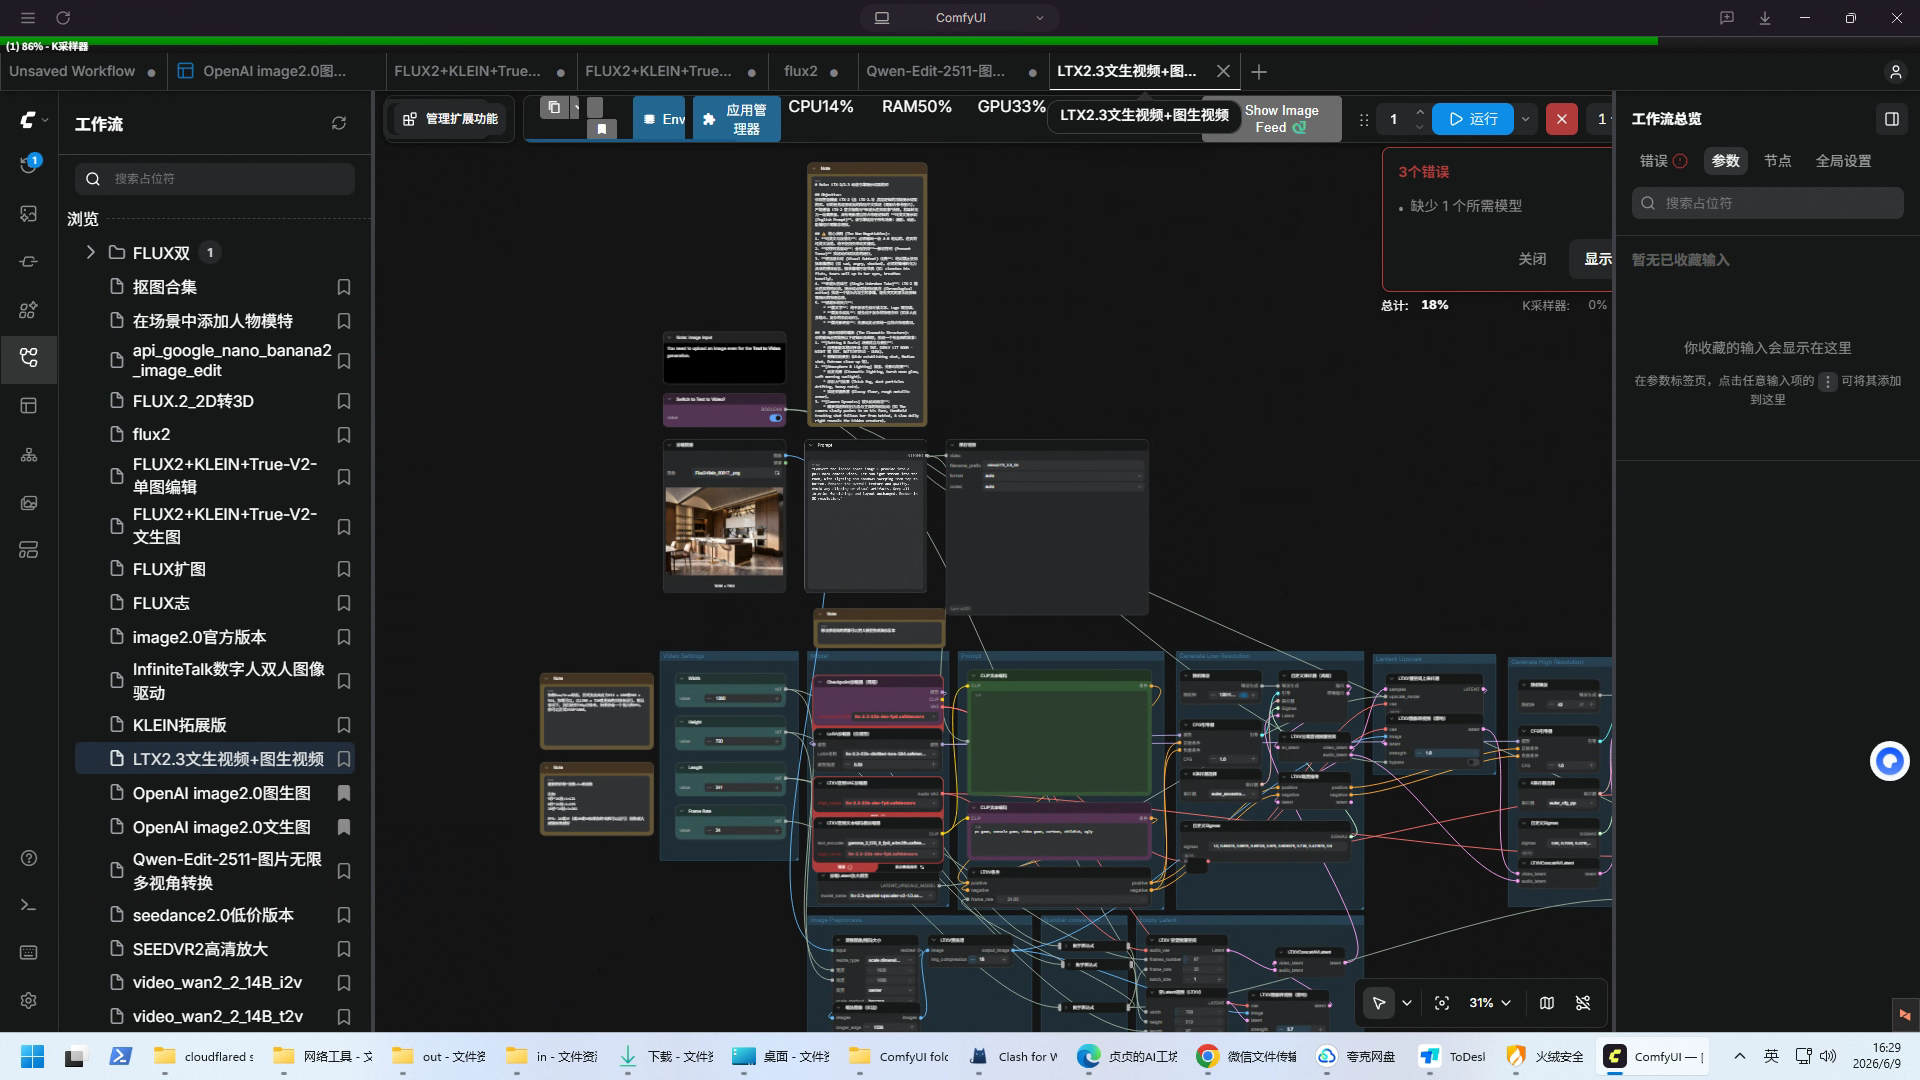Image resolution: width=1920 pixels, height=1080 pixels.
Task: Open the ComfyUI logo menu
Action: [x=33, y=120]
